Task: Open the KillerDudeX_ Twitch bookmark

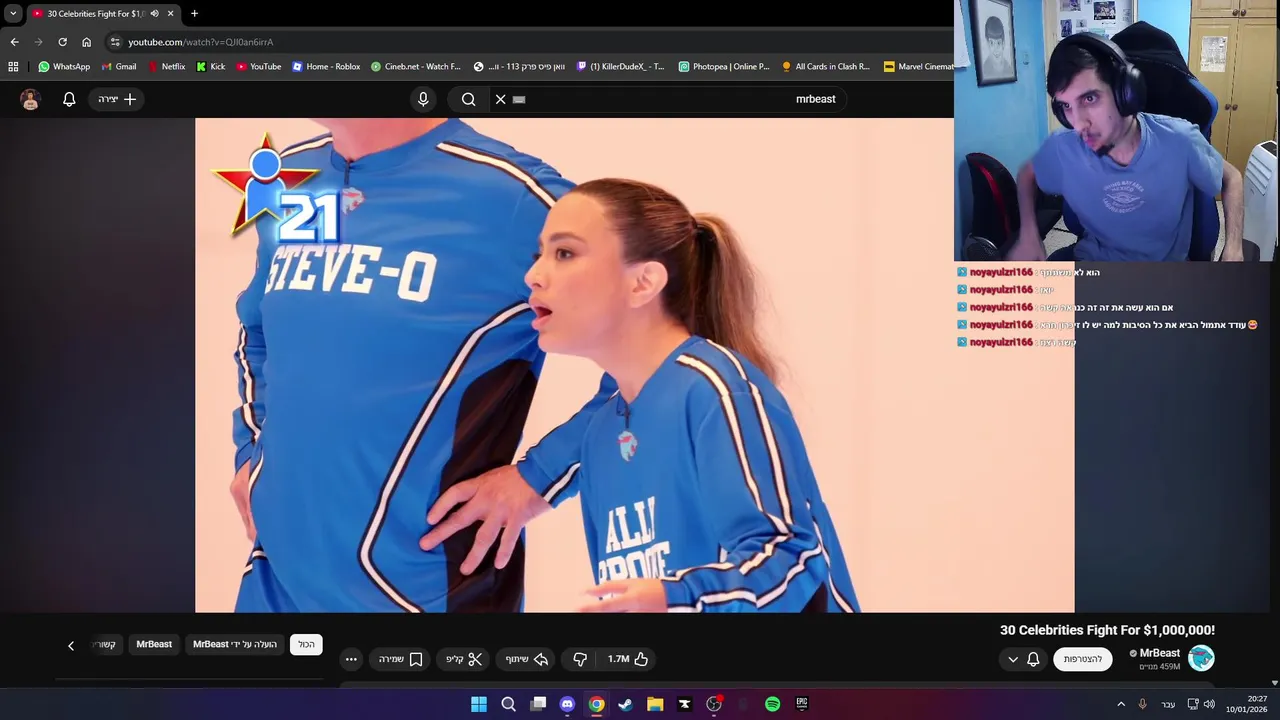Action: [620, 67]
